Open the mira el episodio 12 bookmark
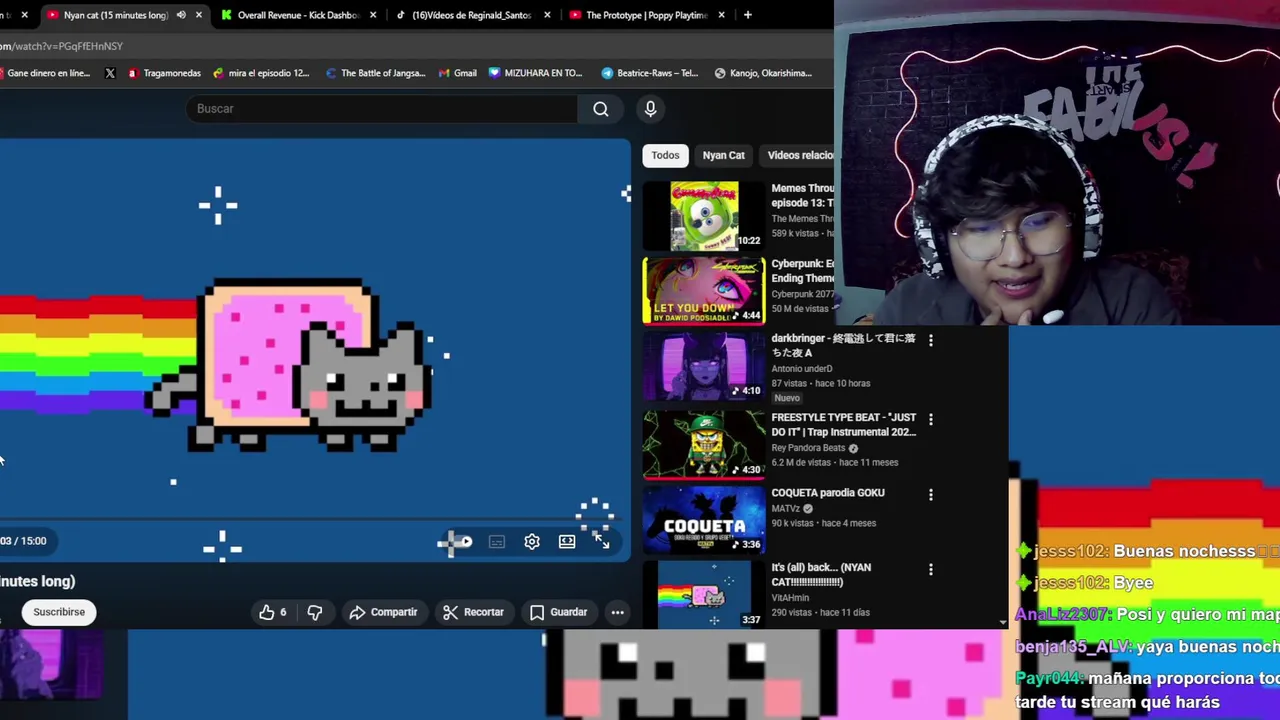The image size is (1280, 720). pos(262,73)
